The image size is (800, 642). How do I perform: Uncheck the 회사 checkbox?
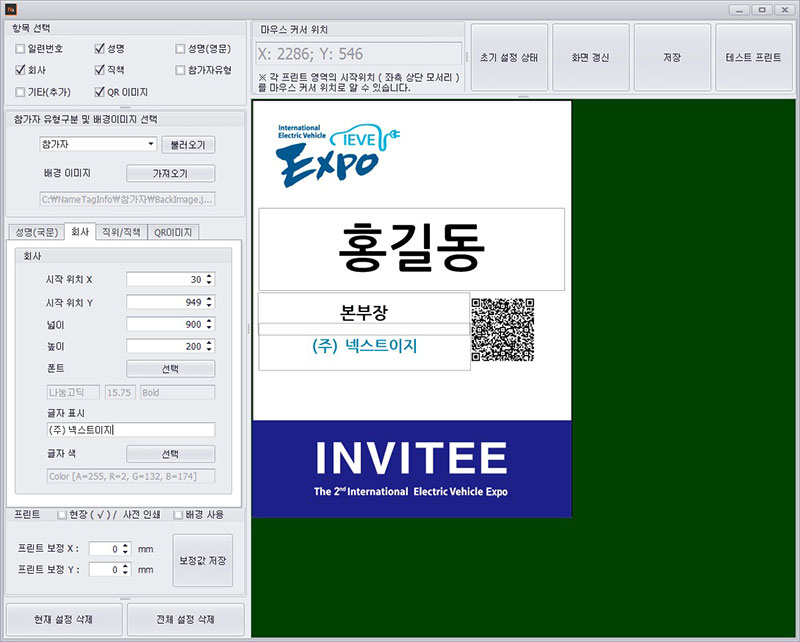pyautogui.click(x=20, y=70)
